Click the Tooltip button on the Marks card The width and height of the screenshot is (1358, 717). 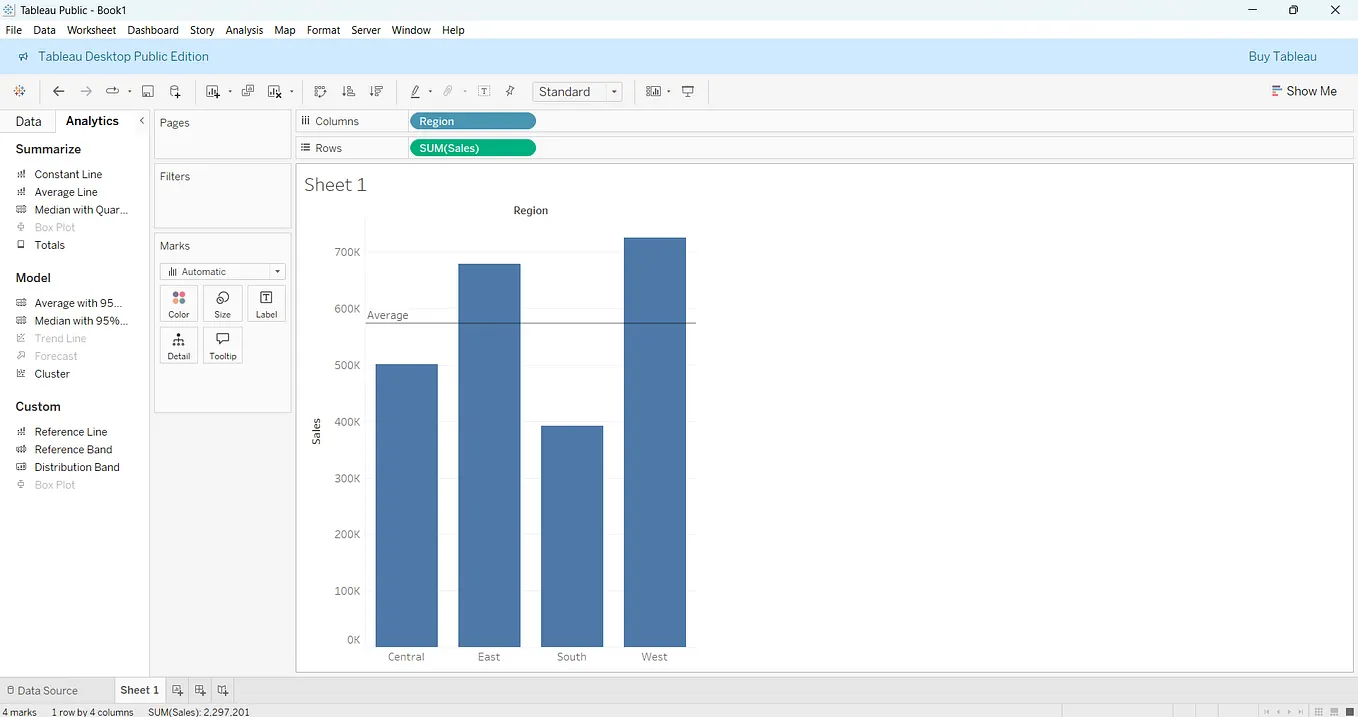[x=222, y=345]
